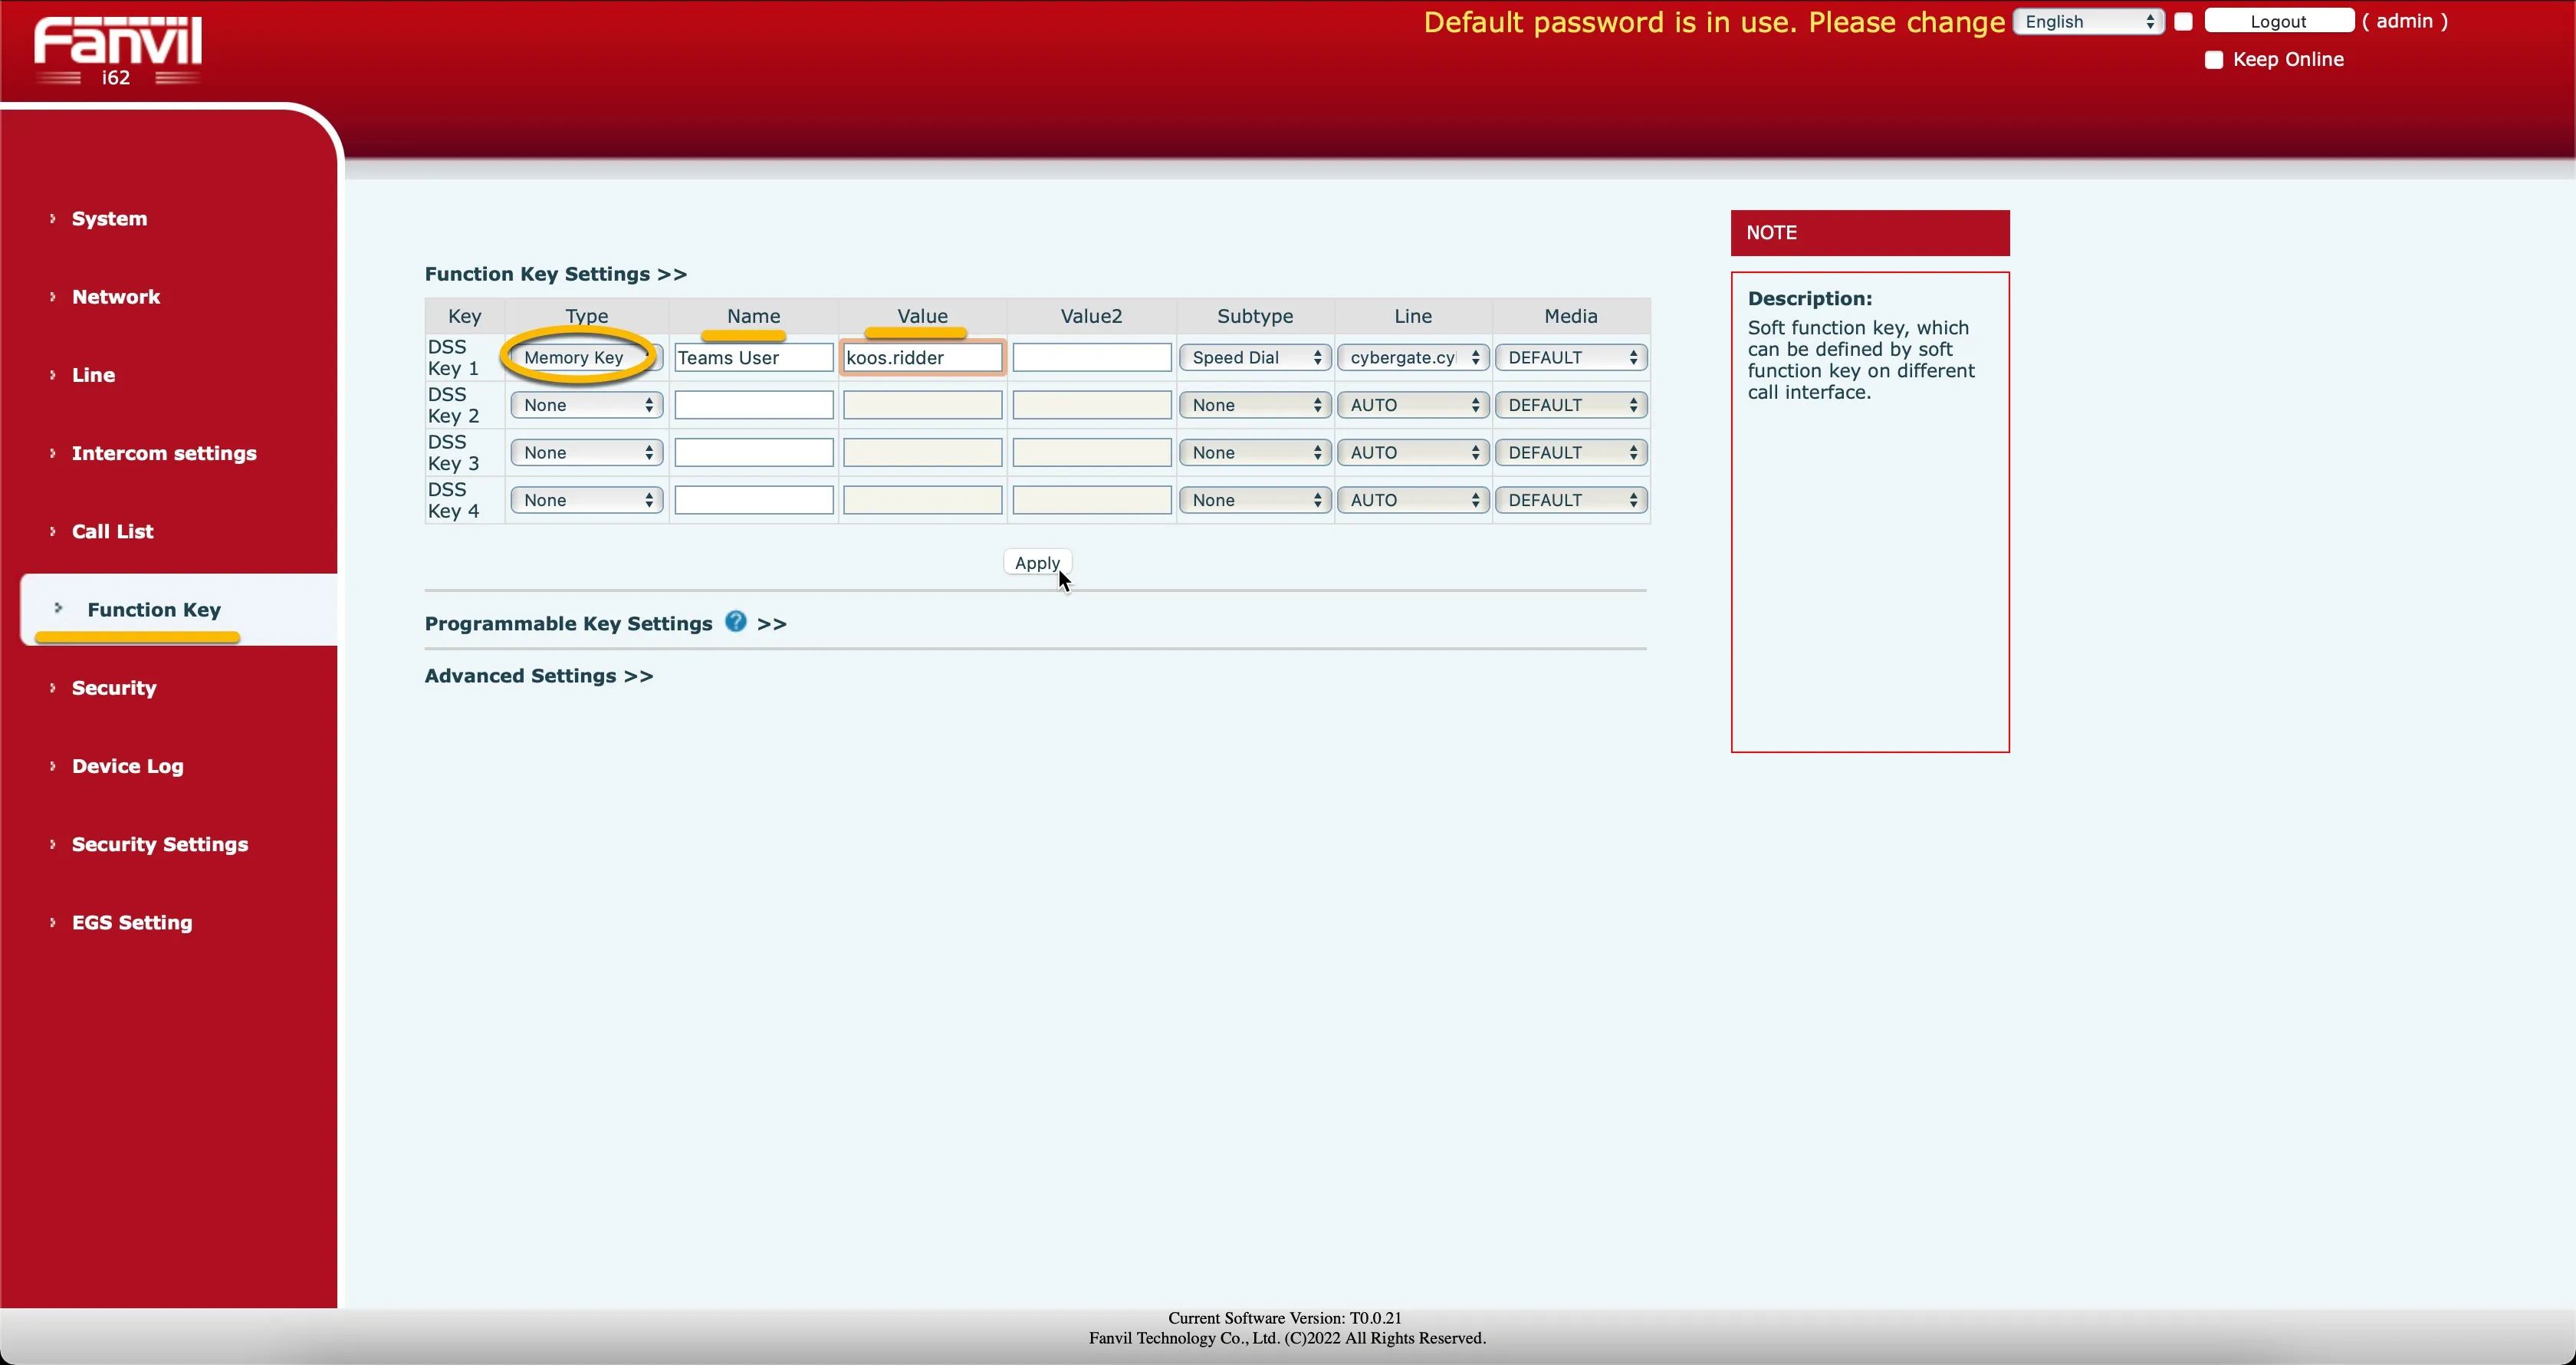
Task: Open the System menu in sidebar
Action: [109, 219]
